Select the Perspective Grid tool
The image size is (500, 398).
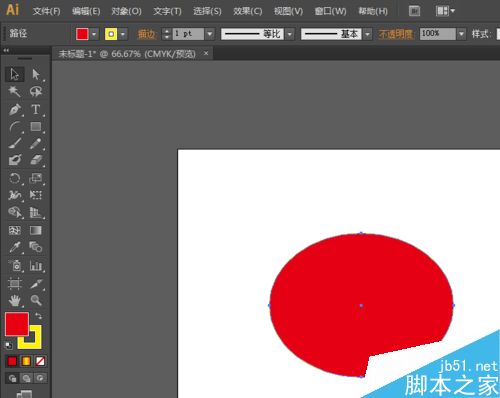coord(36,212)
